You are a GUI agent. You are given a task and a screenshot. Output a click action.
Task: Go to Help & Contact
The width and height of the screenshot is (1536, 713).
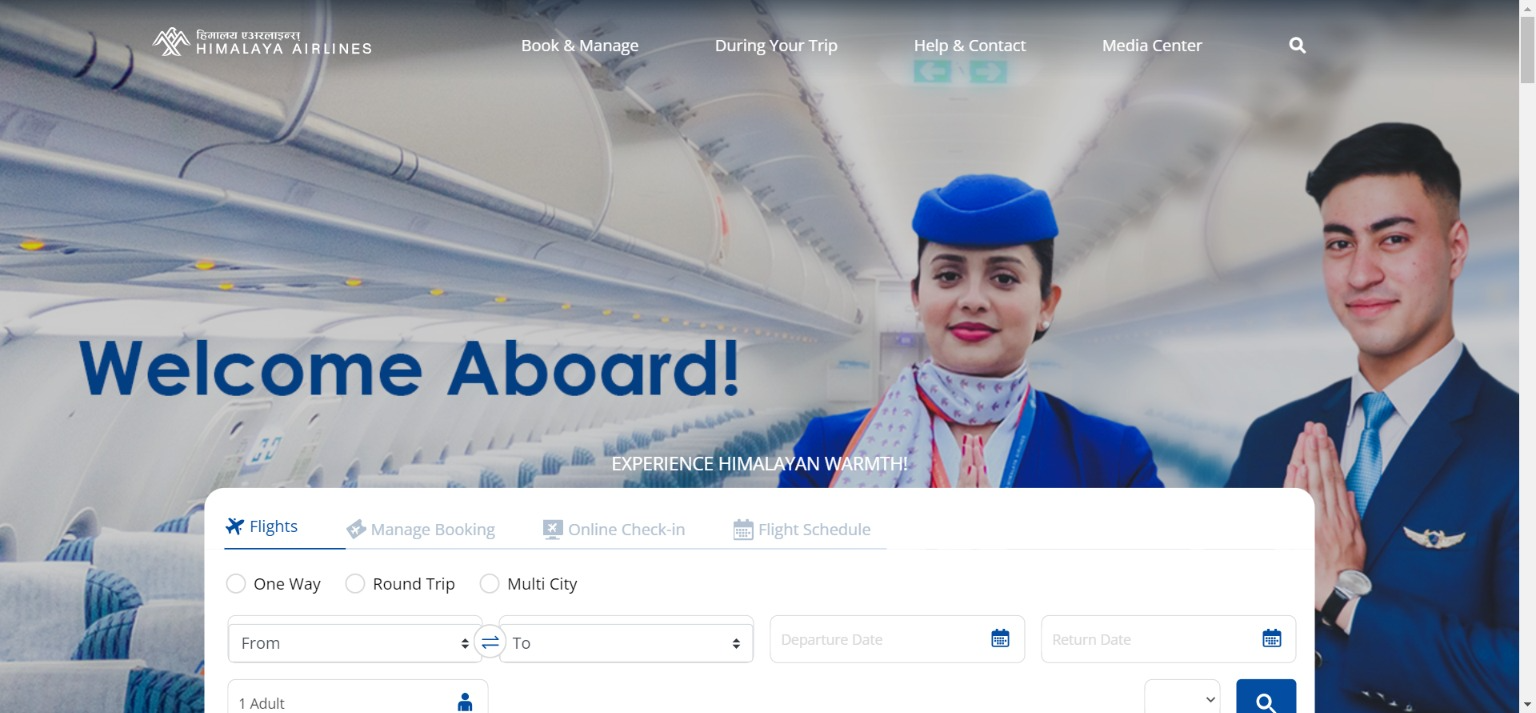pyautogui.click(x=969, y=45)
